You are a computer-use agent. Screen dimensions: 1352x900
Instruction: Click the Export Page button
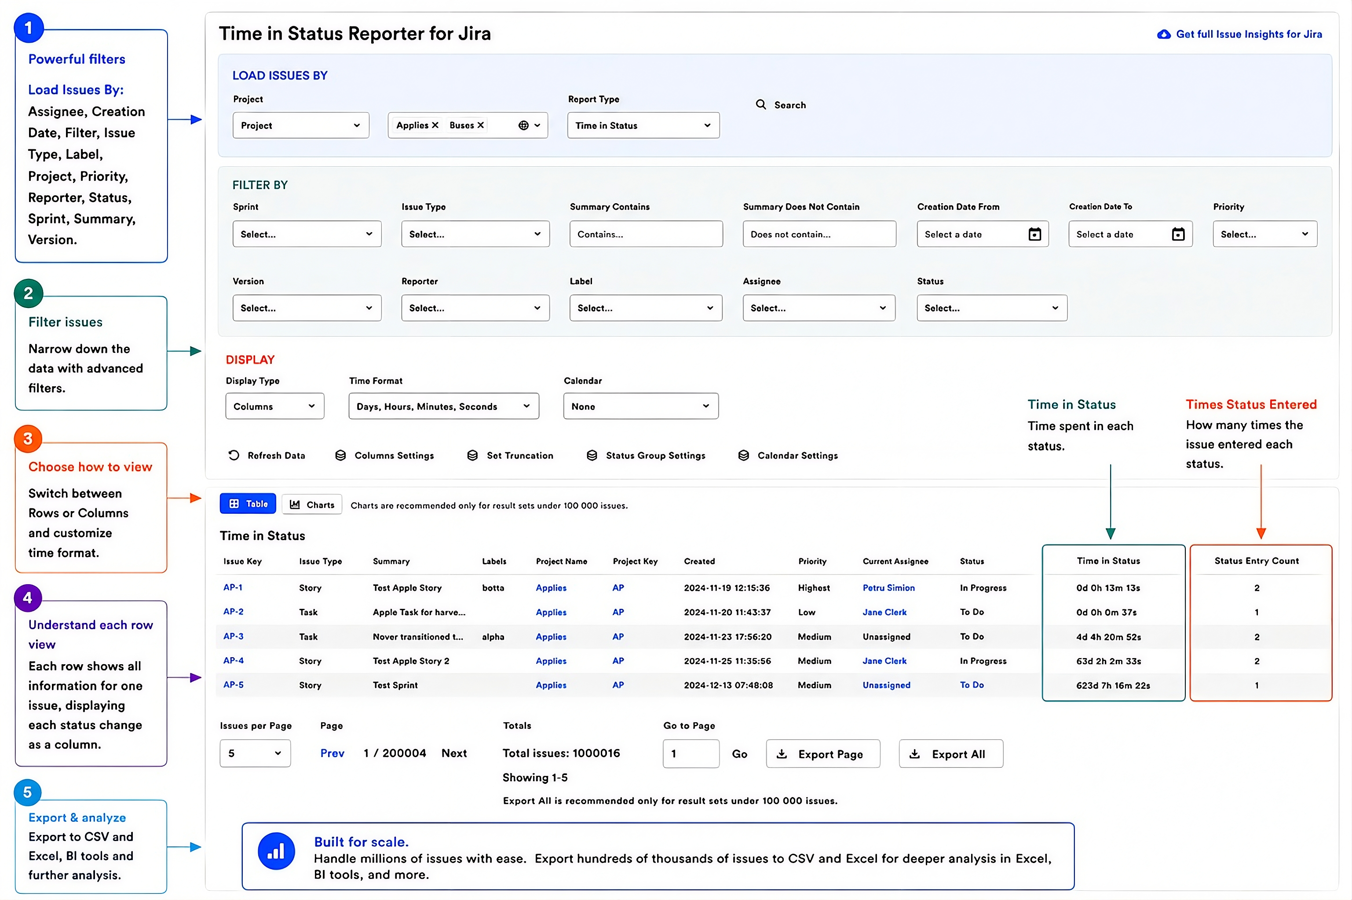click(x=823, y=754)
